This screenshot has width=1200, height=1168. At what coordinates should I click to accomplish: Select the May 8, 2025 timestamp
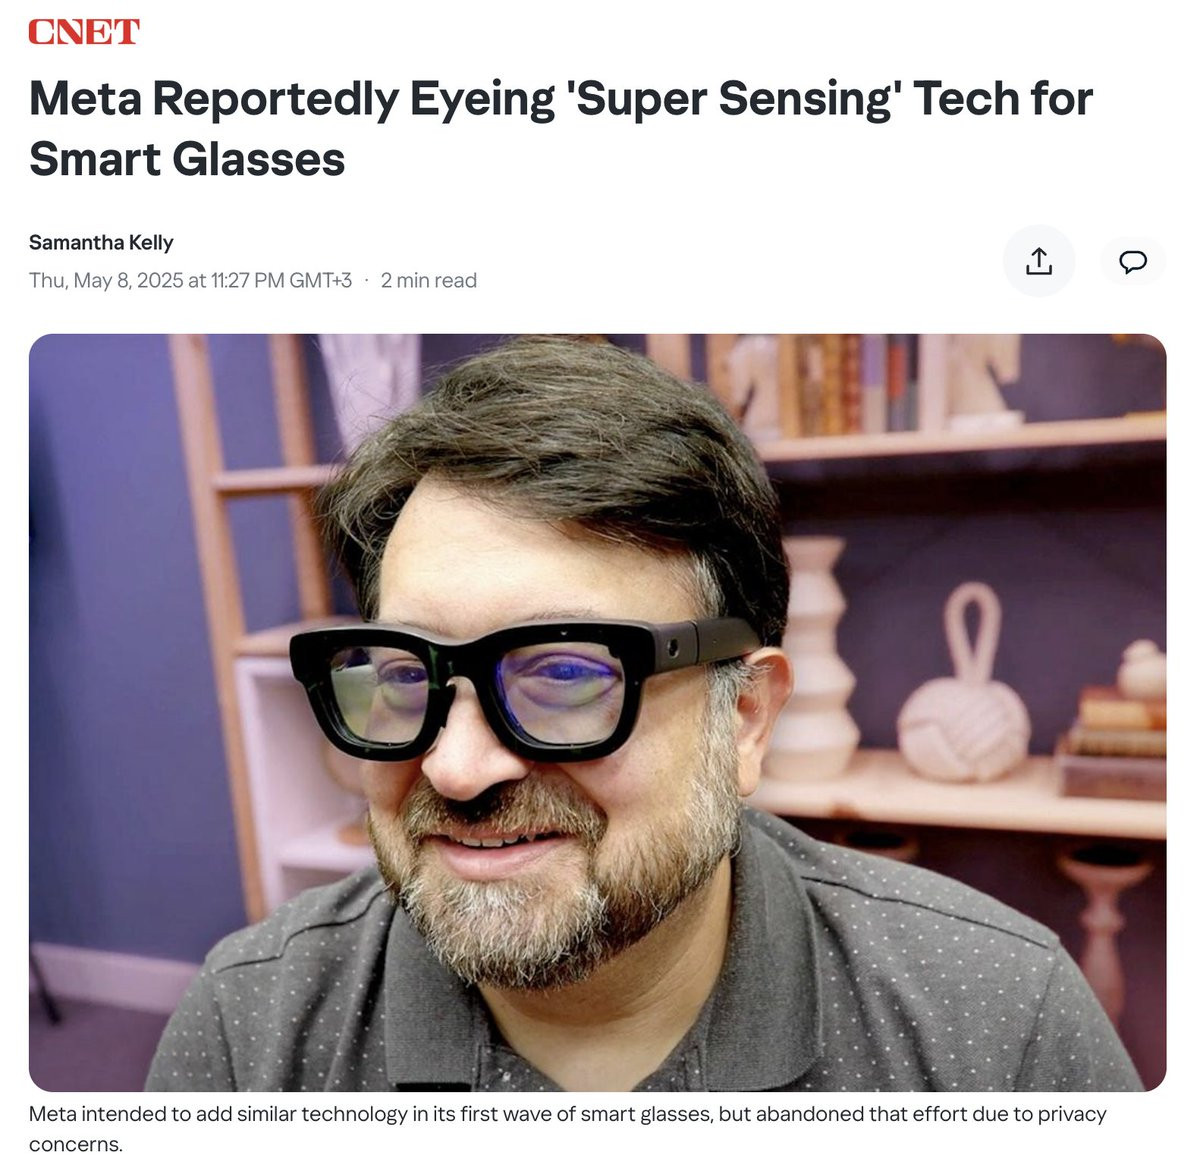click(x=190, y=280)
